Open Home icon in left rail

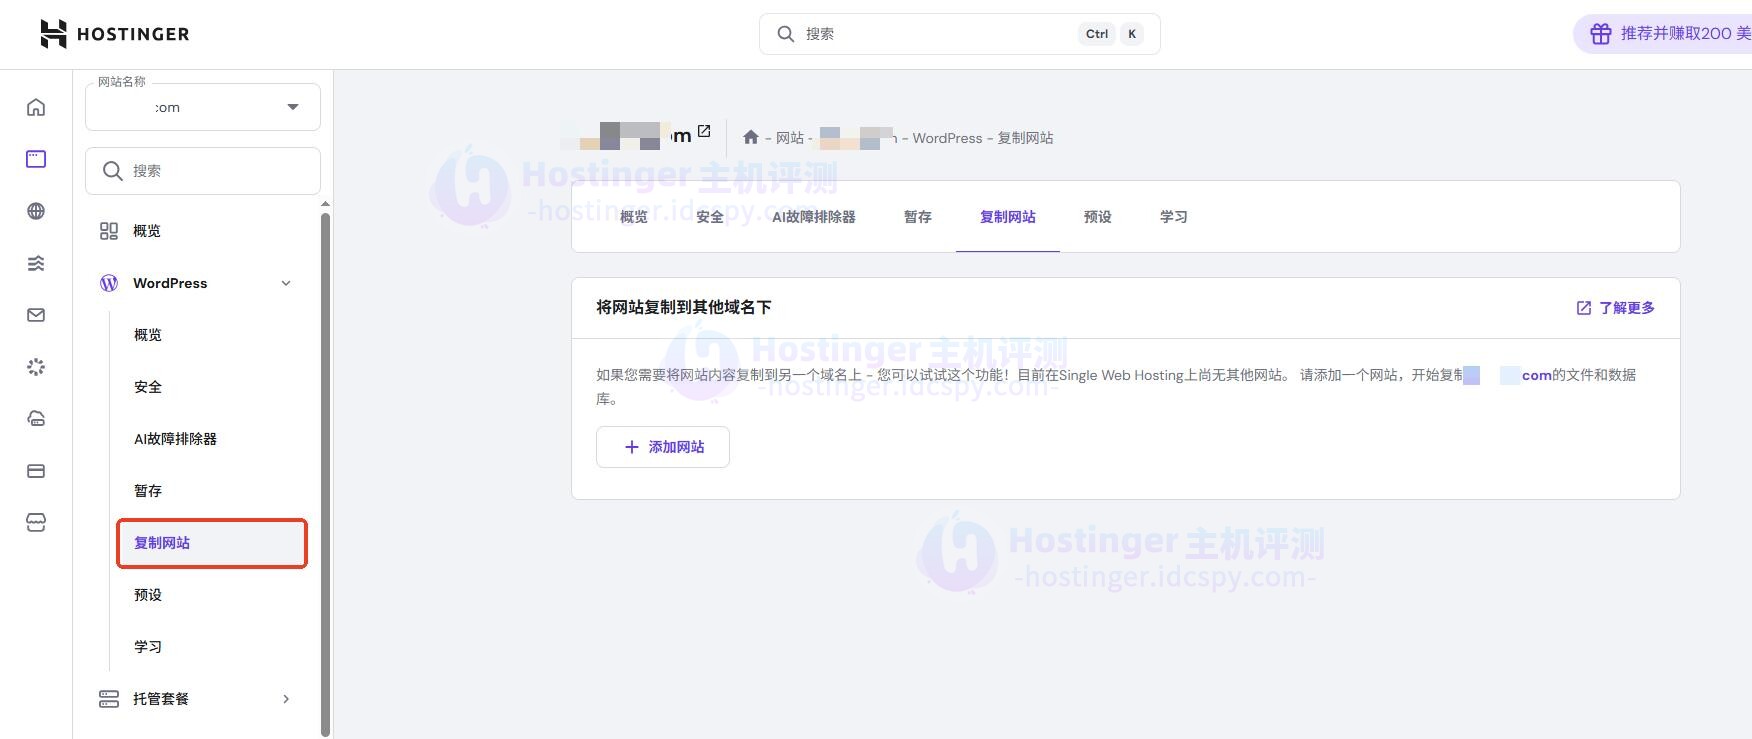click(x=36, y=107)
